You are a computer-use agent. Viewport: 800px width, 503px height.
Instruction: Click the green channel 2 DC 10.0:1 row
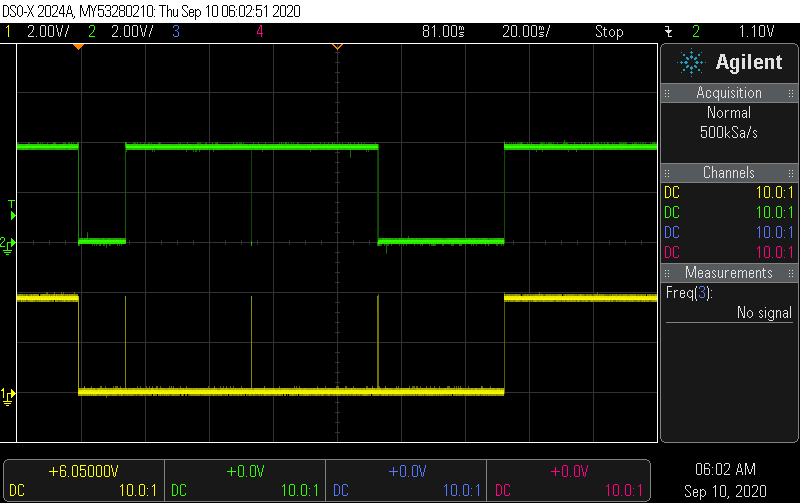[x=729, y=213]
